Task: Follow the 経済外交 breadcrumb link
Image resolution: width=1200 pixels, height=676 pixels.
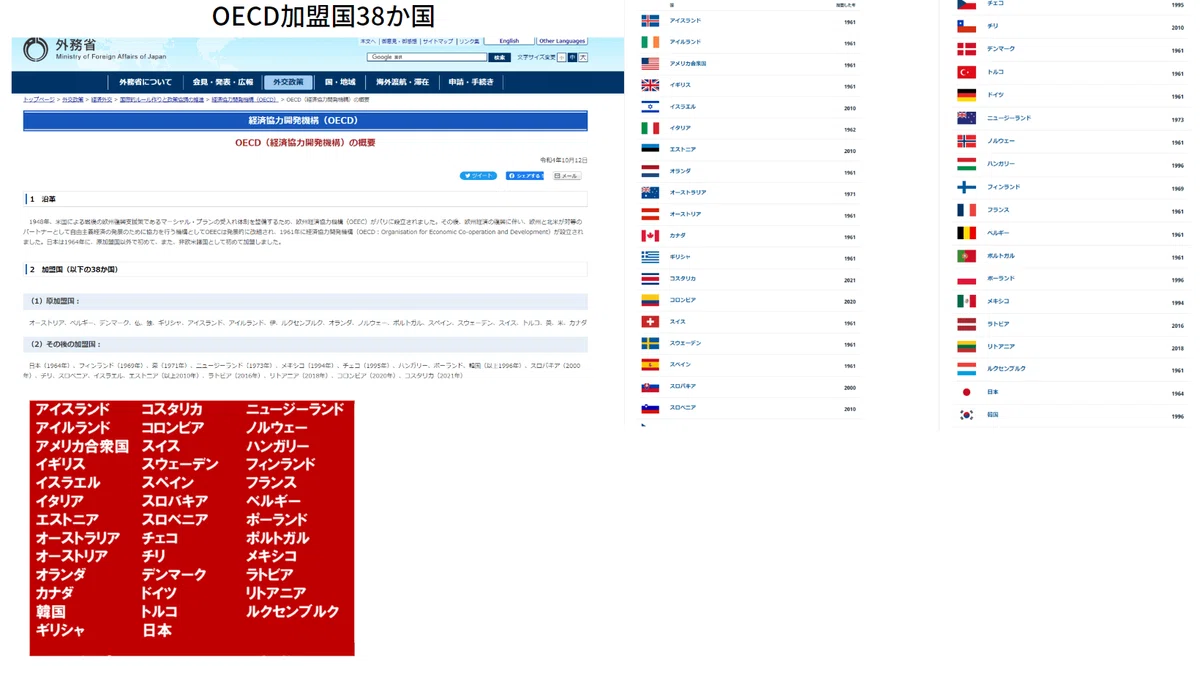Action: tap(102, 100)
